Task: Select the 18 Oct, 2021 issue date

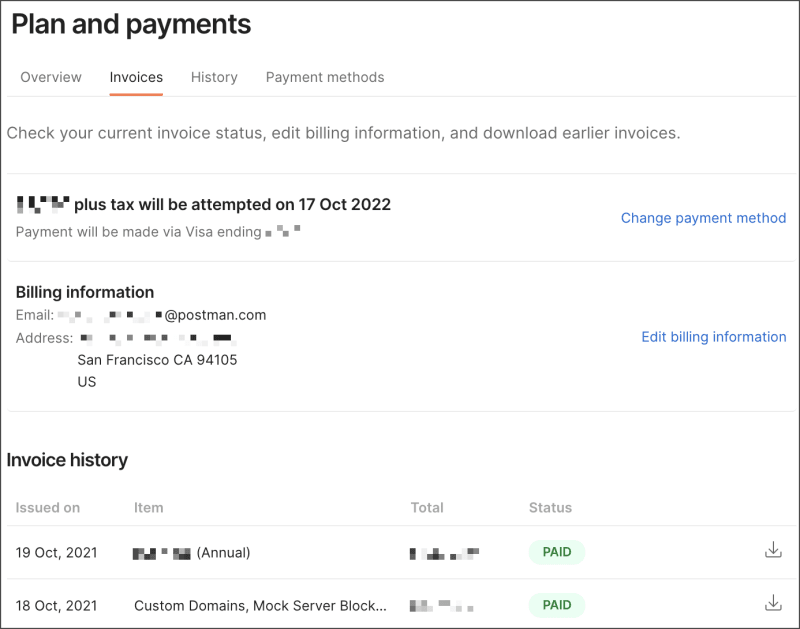Action: (57, 605)
